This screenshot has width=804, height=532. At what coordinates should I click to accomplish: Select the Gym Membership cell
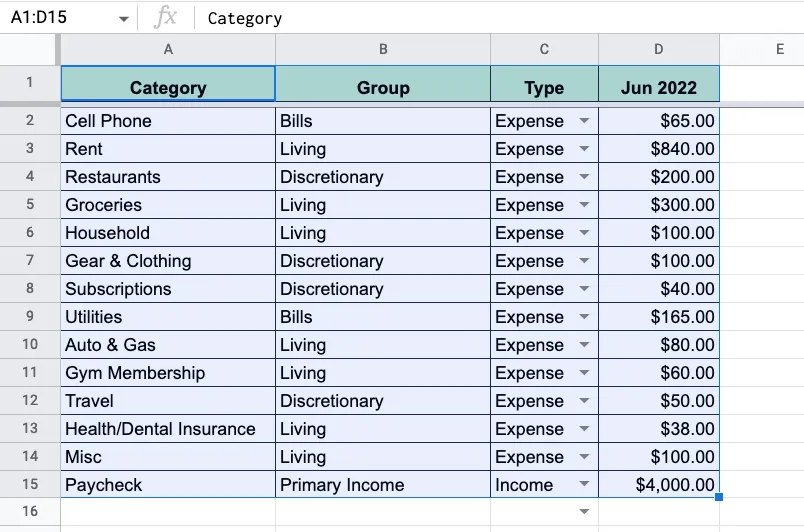point(168,373)
